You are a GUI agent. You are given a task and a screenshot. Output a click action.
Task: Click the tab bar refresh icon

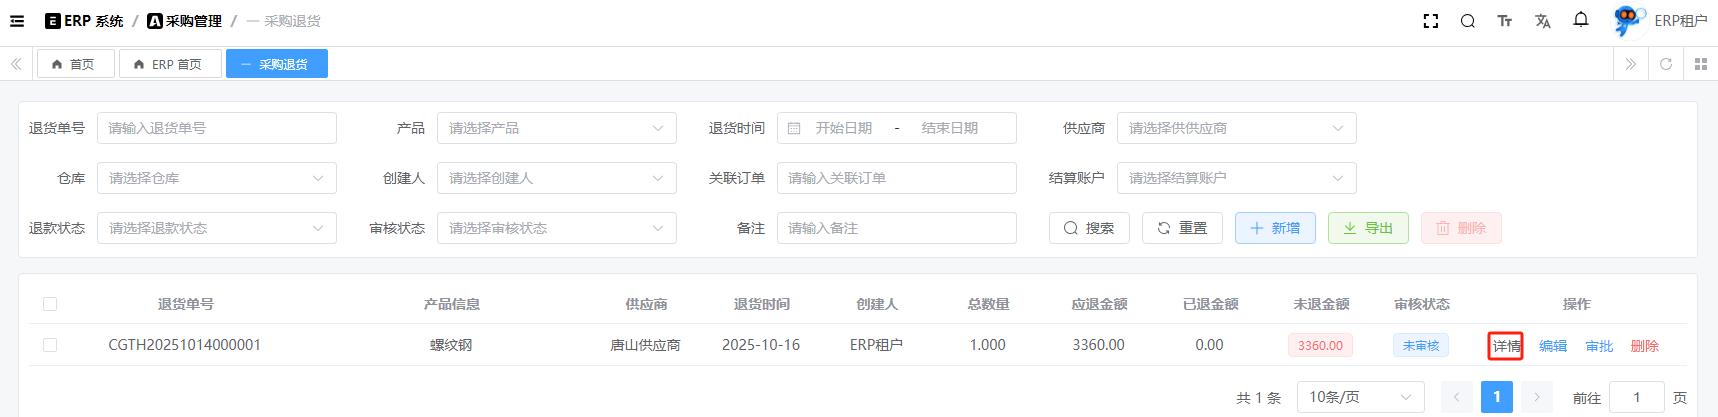point(1666,64)
